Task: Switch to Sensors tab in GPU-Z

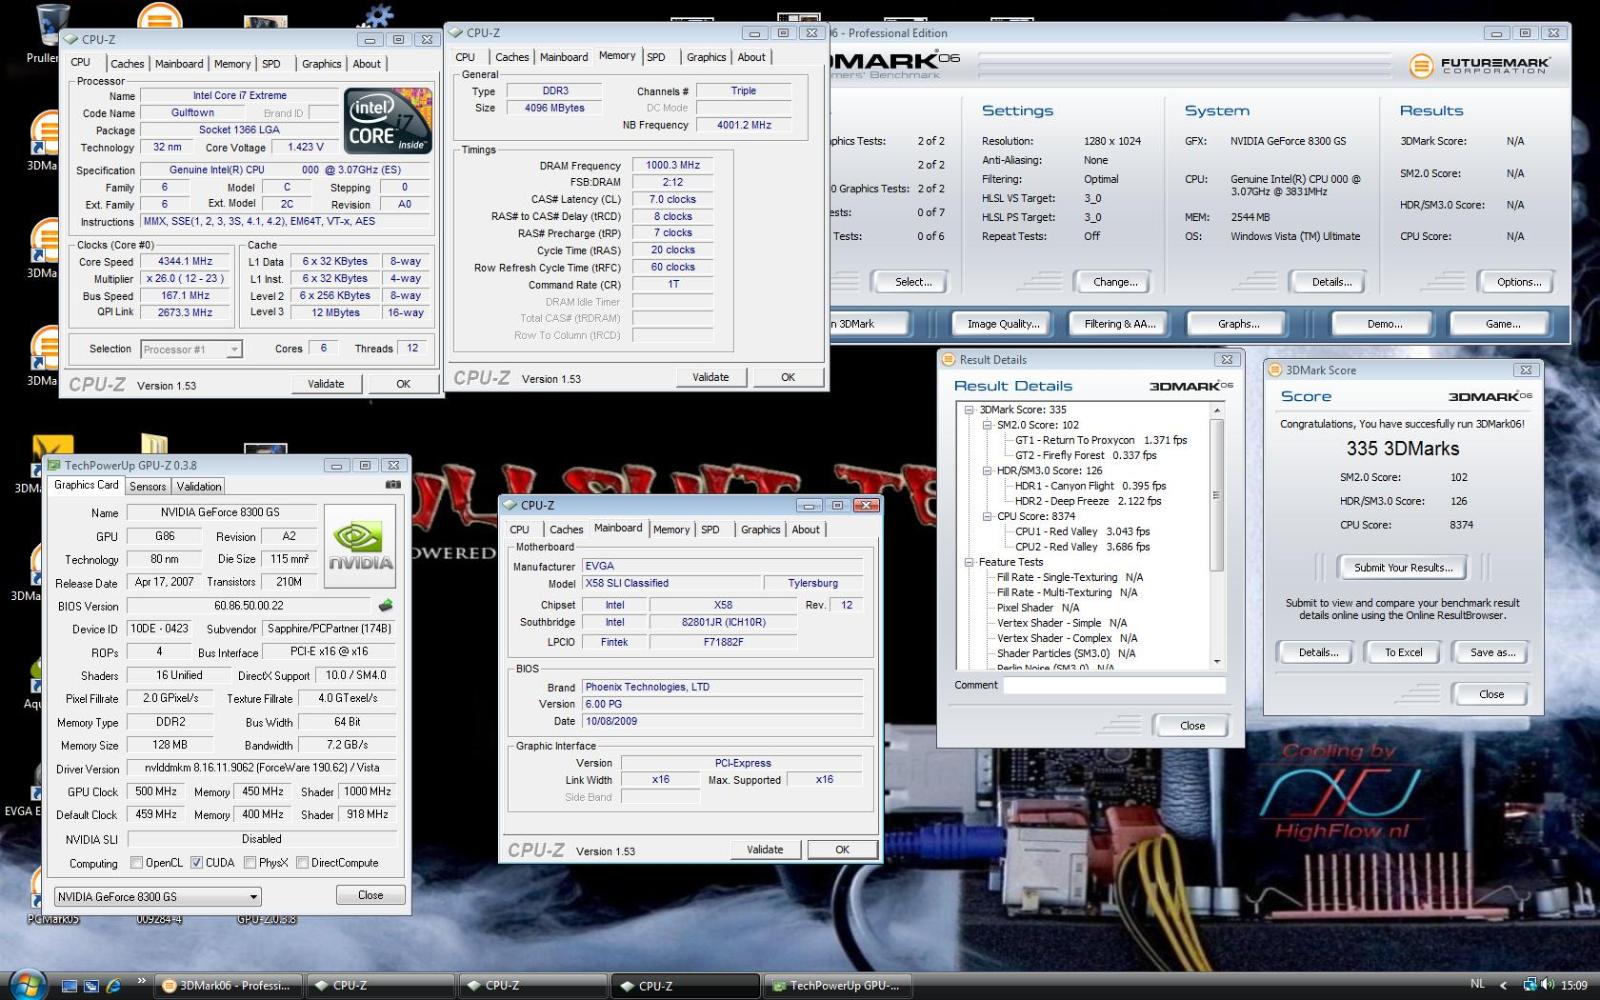Action: (x=148, y=486)
